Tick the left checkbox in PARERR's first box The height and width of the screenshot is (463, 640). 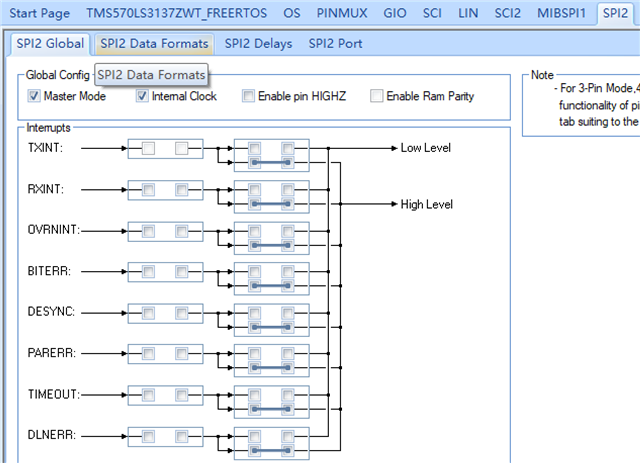(148, 354)
